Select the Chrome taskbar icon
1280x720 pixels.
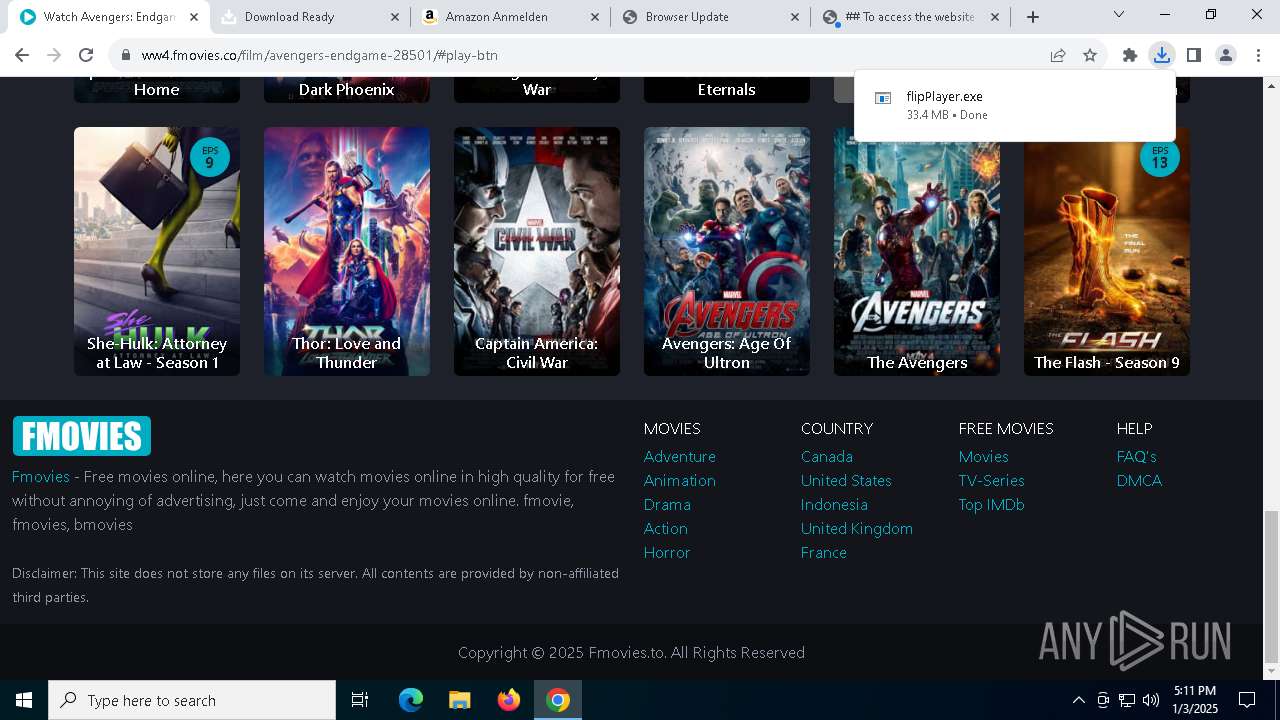tap(558, 700)
